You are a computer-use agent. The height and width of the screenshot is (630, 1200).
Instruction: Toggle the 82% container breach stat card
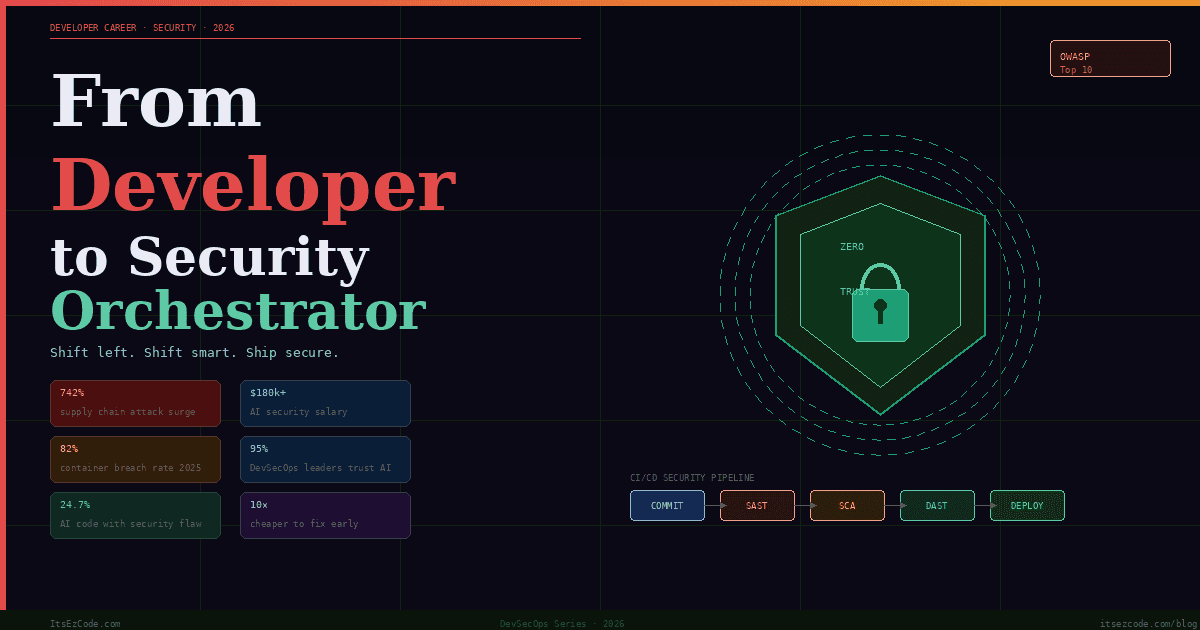click(x=135, y=459)
